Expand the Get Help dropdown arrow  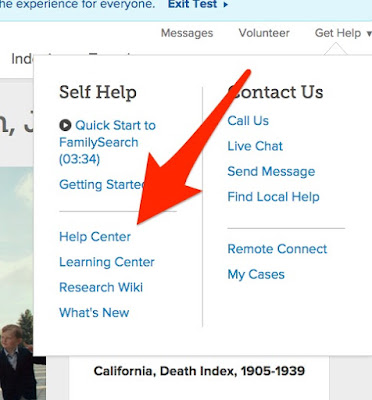click(369, 34)
